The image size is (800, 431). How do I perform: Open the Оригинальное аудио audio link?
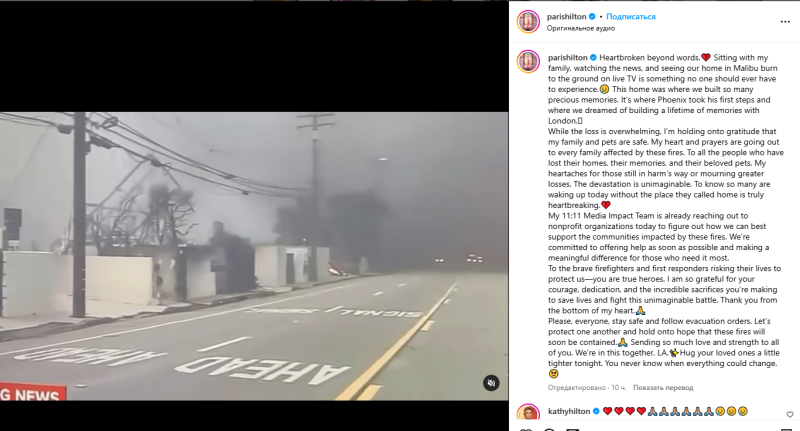tap(581, 28)
